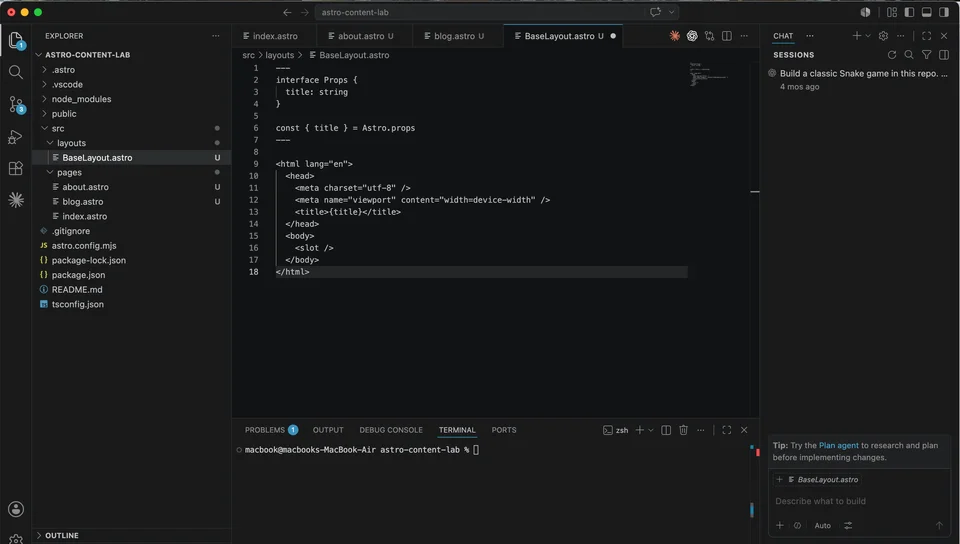Open the chat dropdown arrow in title bar
Viewport: 960px width, 544px height.
click(672, 12)
